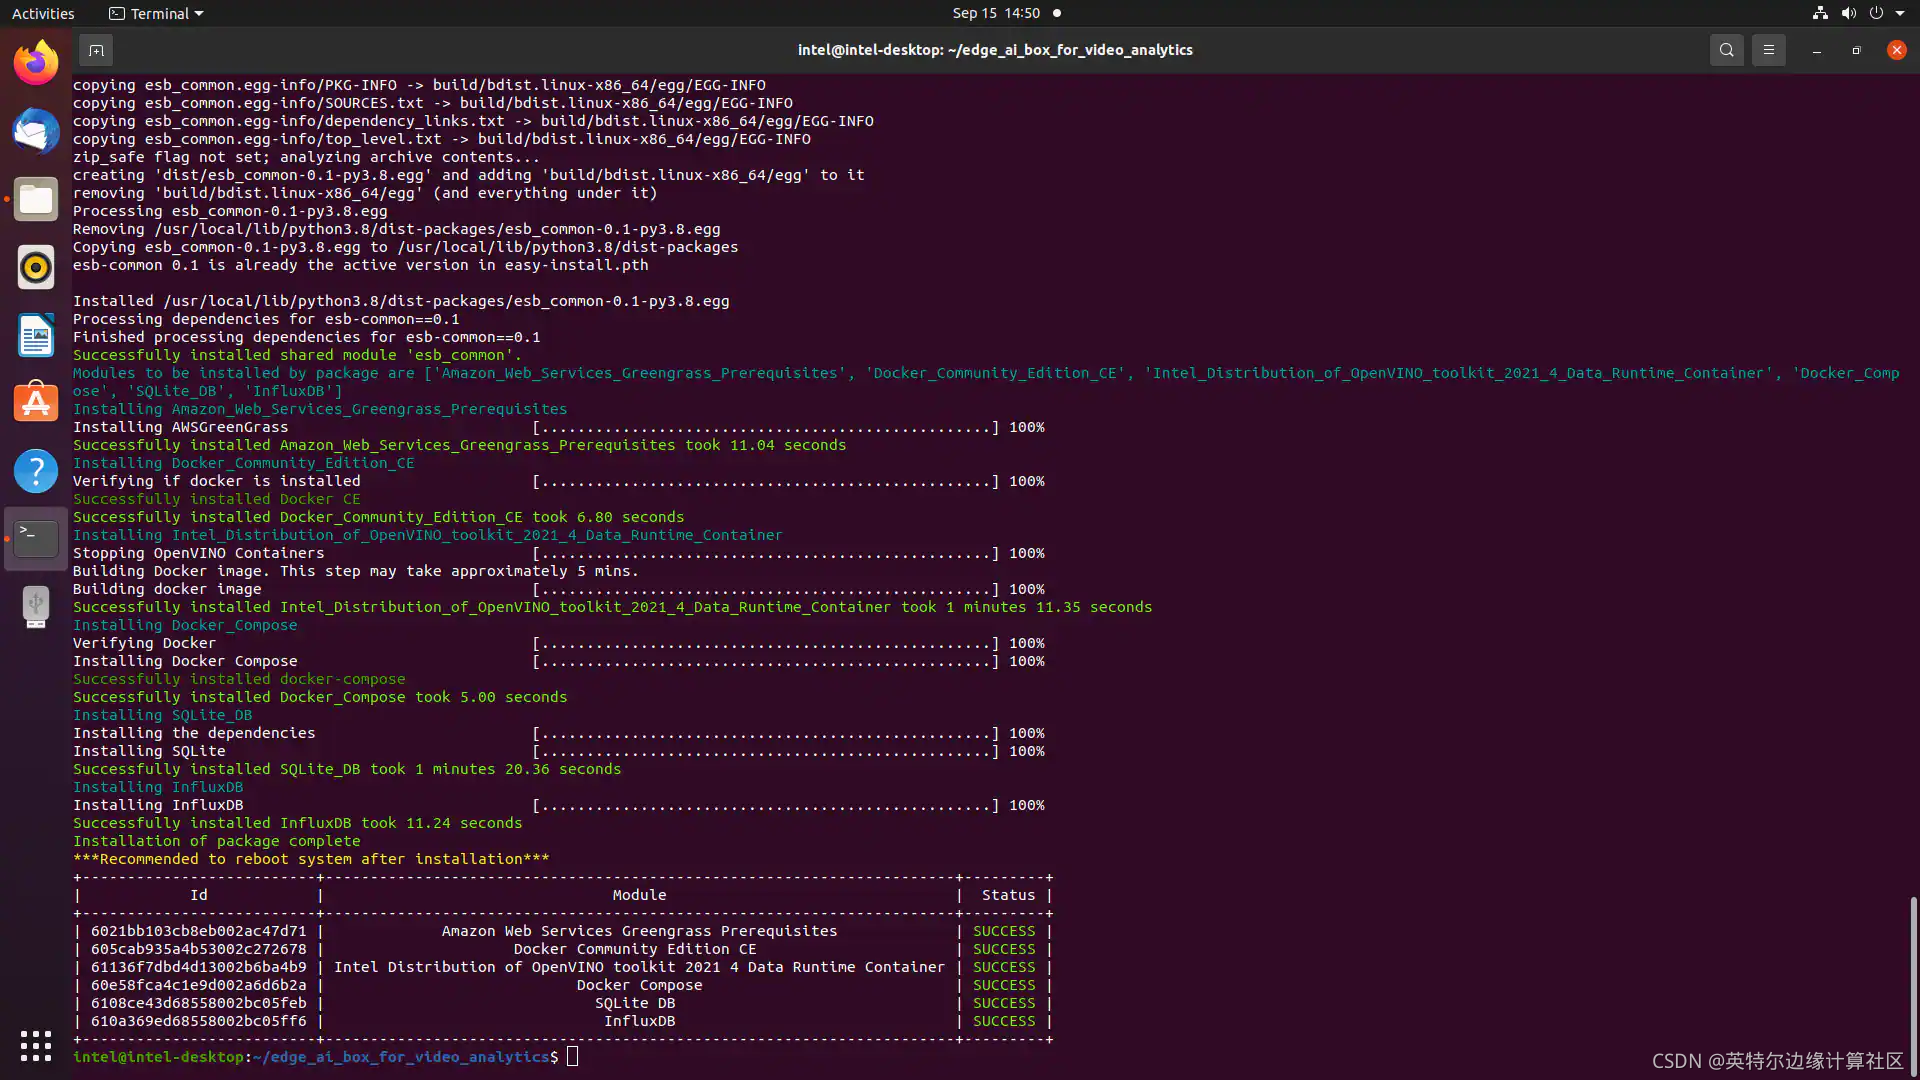Image resolution: width=1920 pixels, height=1080 pixels.
Task: Restore the terminal window size
Action: pyautogui.click(x=1856, y=50)
